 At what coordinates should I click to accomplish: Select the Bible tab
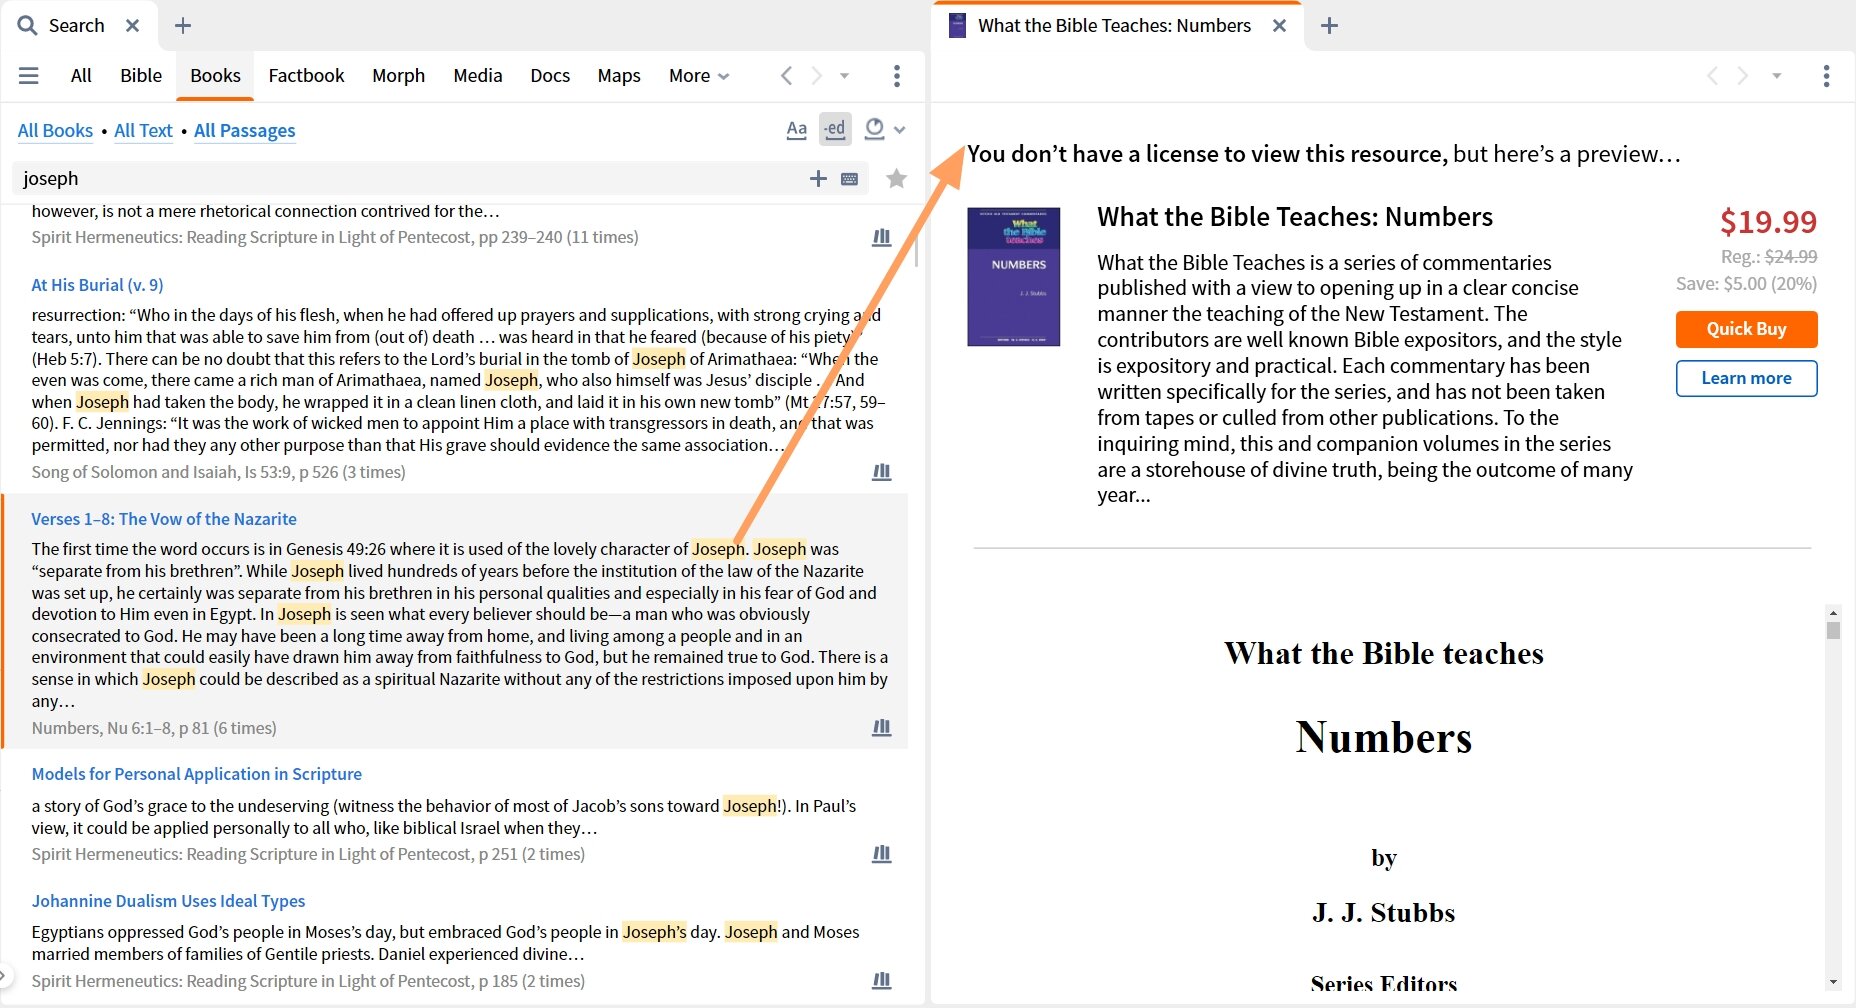(x=141, y=76)
